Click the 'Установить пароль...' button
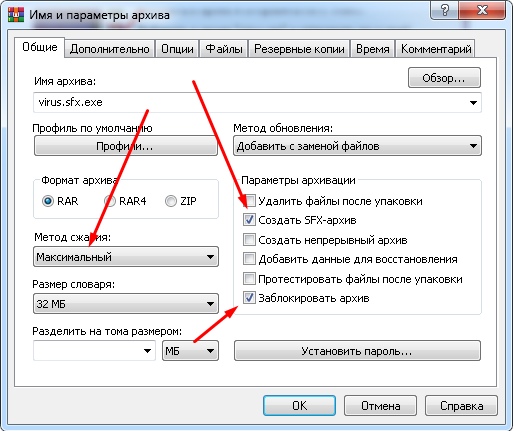 [357, 351]
